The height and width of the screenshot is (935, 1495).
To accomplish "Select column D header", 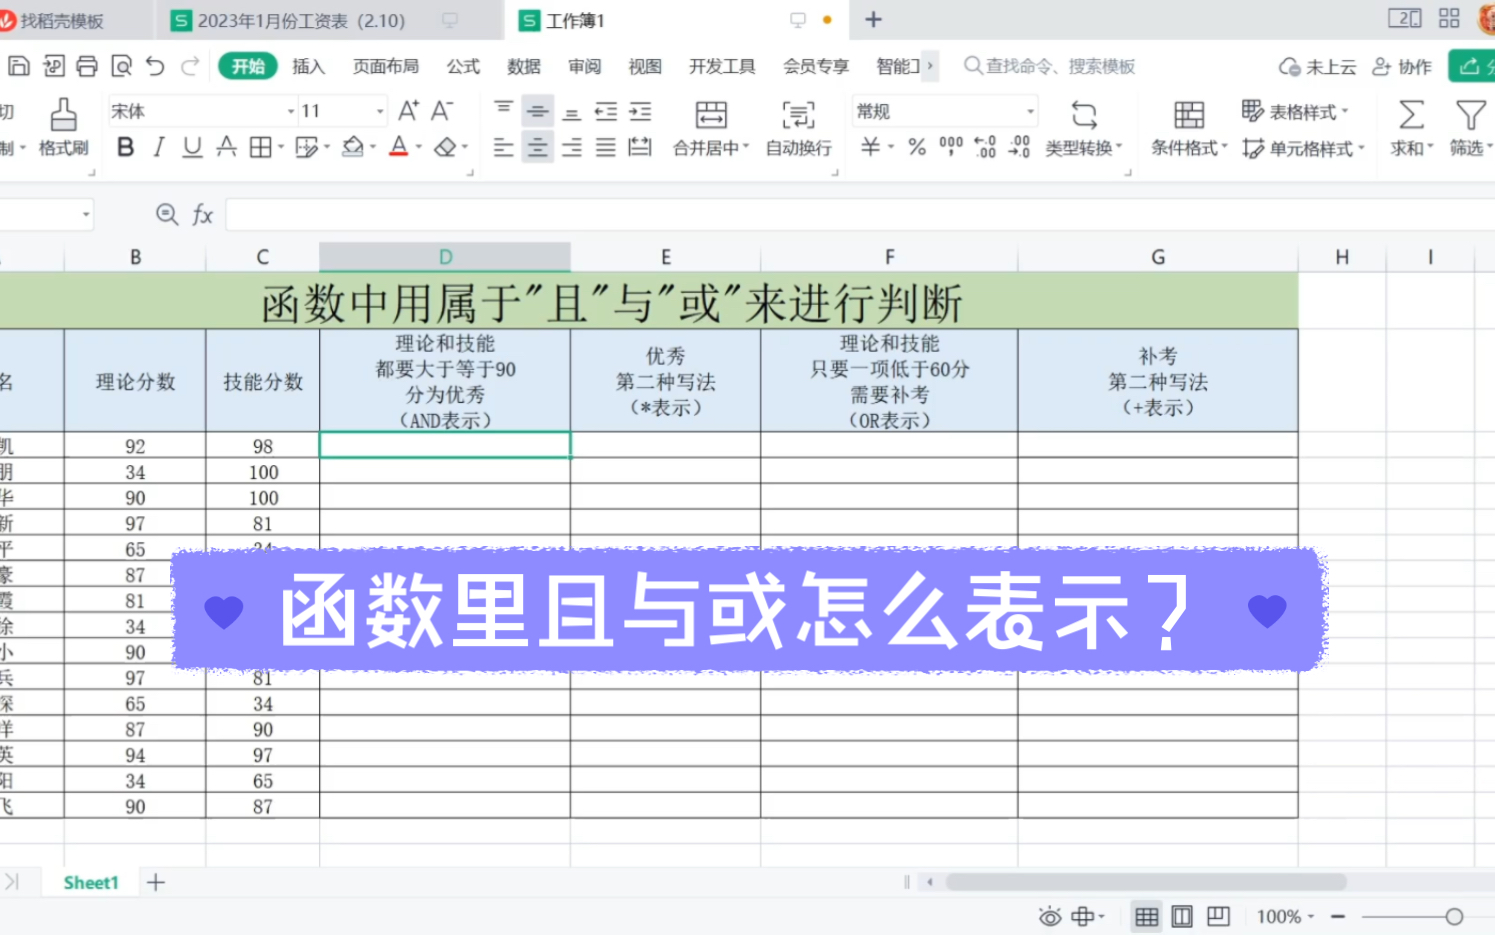I will click(x=445, y=257).
